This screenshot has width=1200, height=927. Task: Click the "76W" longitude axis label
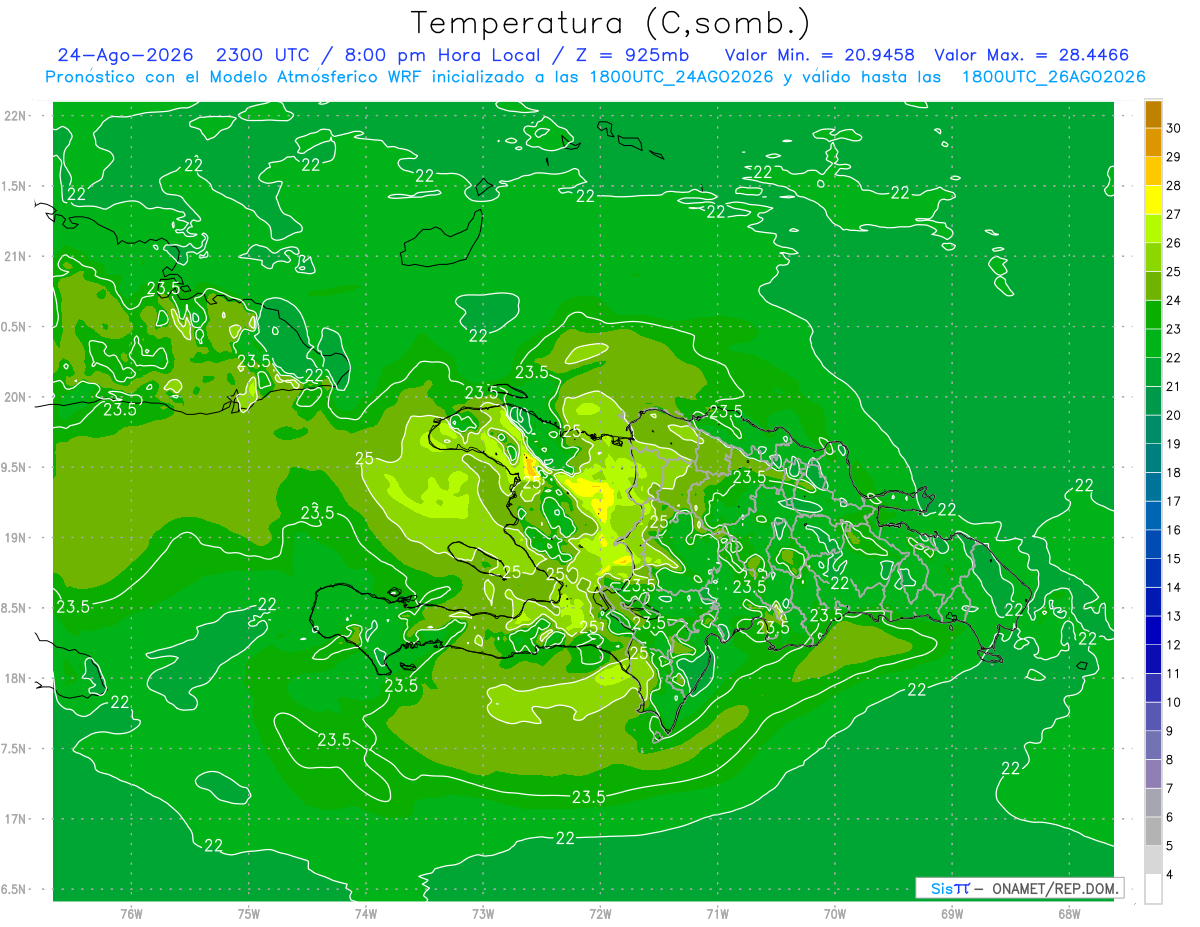[131, 914]
